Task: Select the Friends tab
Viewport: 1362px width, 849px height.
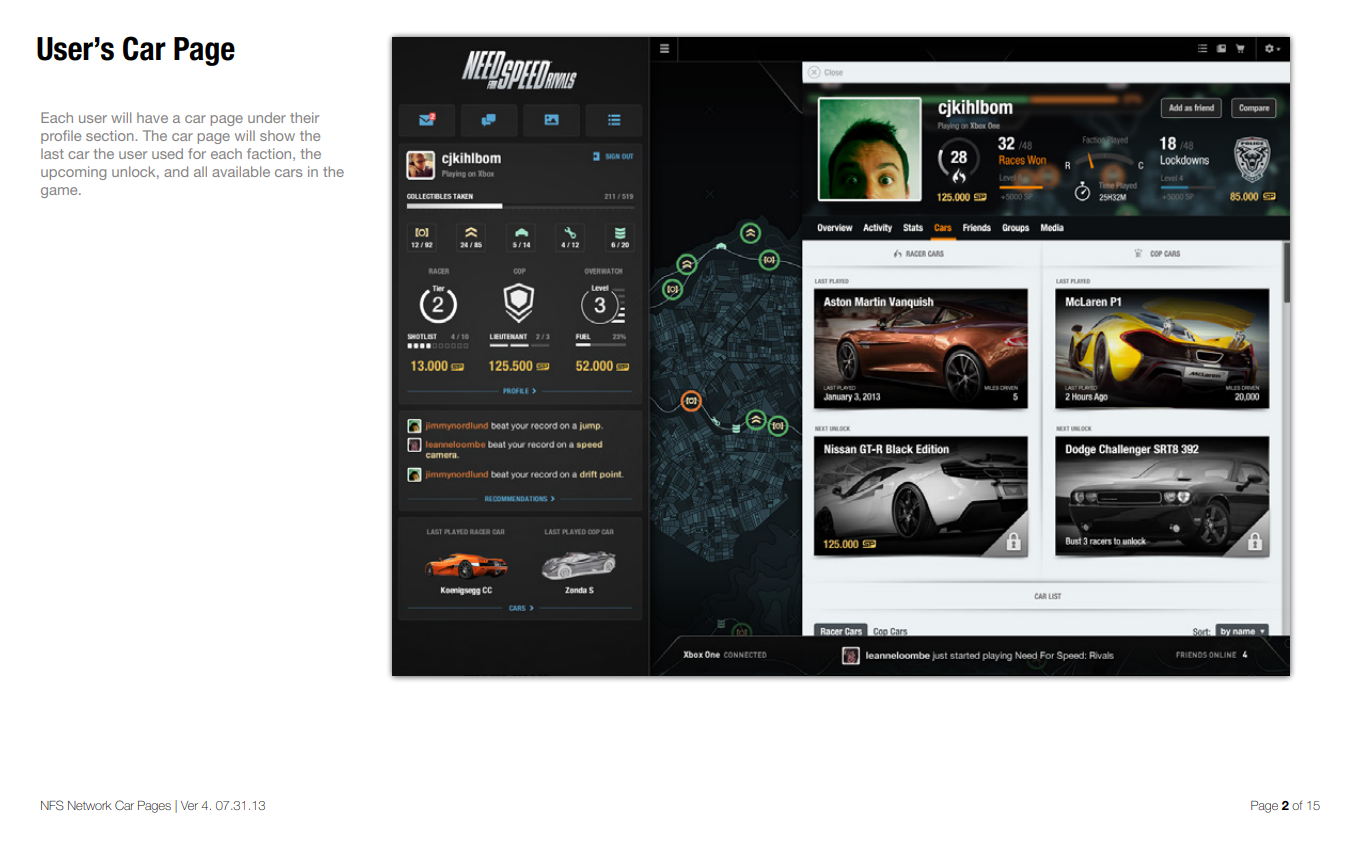Action: point(976,228)
